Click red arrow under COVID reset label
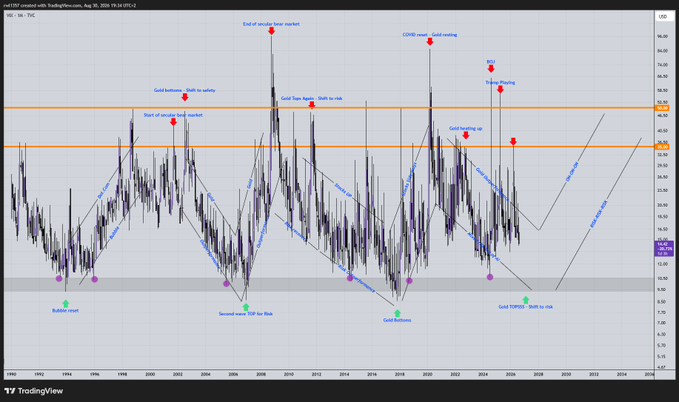The width and height of the screenshot is (679, 402). pyautogui.click(x=430, y=42)
